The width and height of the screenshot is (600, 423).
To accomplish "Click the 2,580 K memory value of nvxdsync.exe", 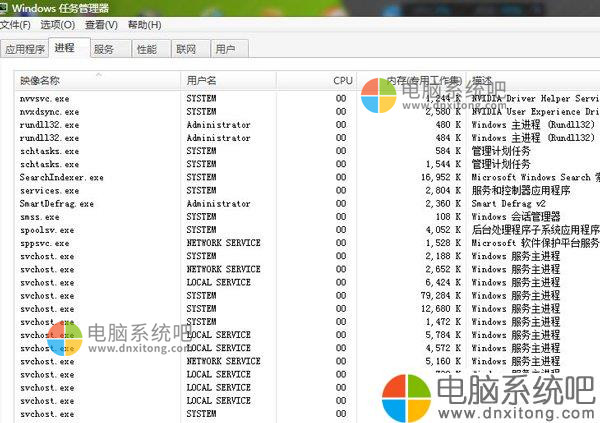I will click(x=443, y=112).
